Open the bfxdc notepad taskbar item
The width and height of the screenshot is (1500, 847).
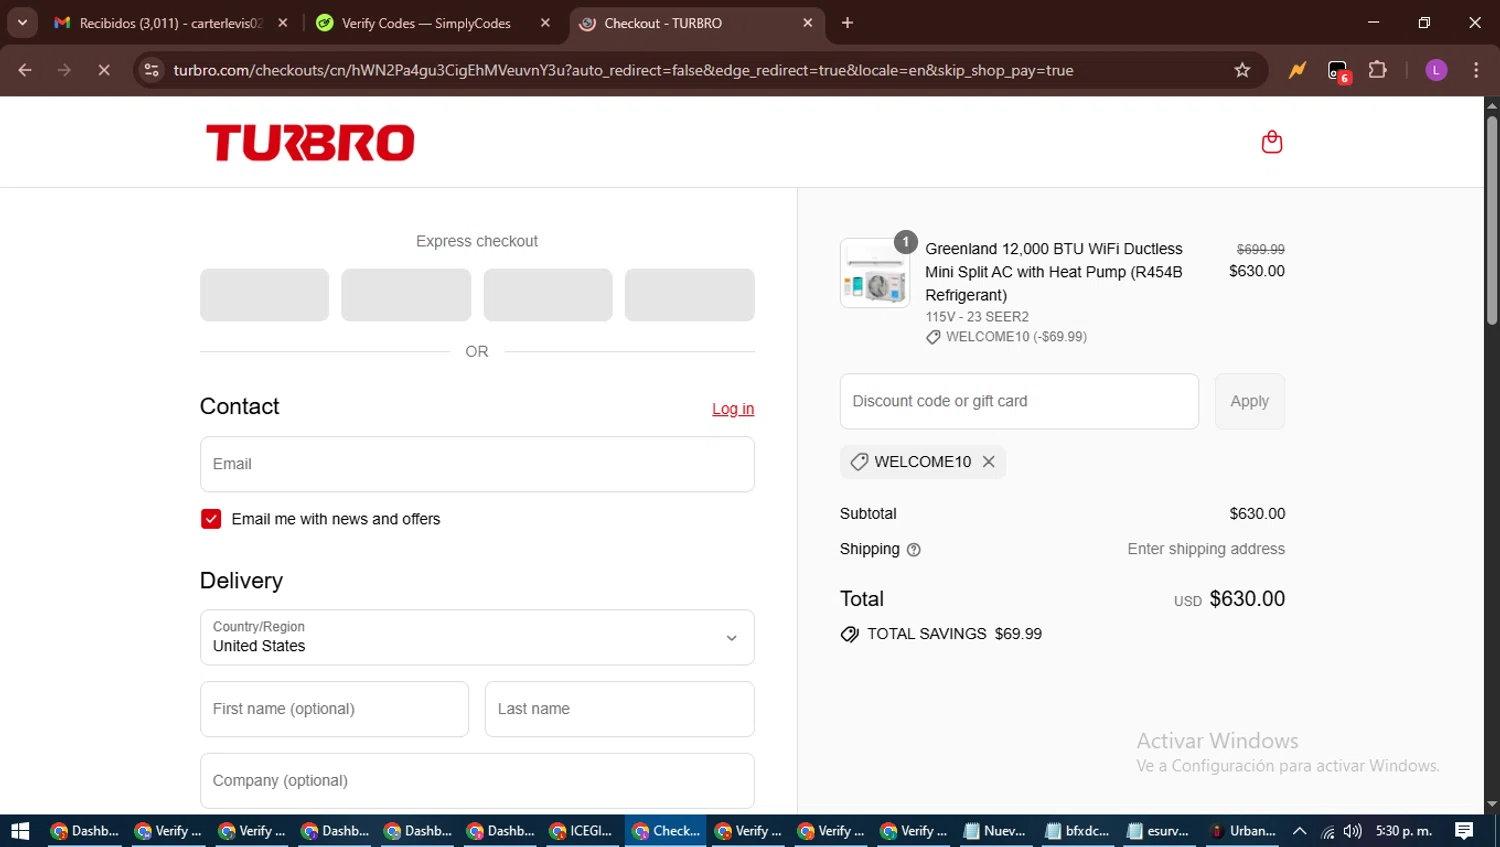[x=1077, y=831]
